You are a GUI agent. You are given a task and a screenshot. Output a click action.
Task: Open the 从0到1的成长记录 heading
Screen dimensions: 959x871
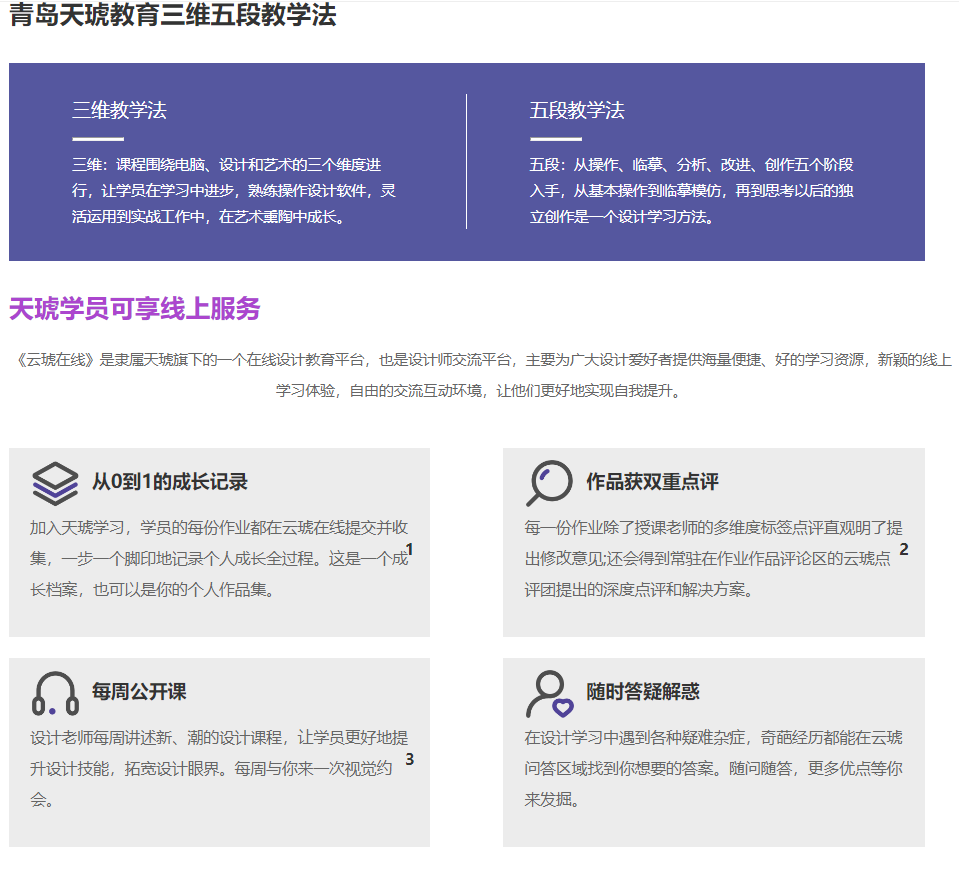coord(169,482)
